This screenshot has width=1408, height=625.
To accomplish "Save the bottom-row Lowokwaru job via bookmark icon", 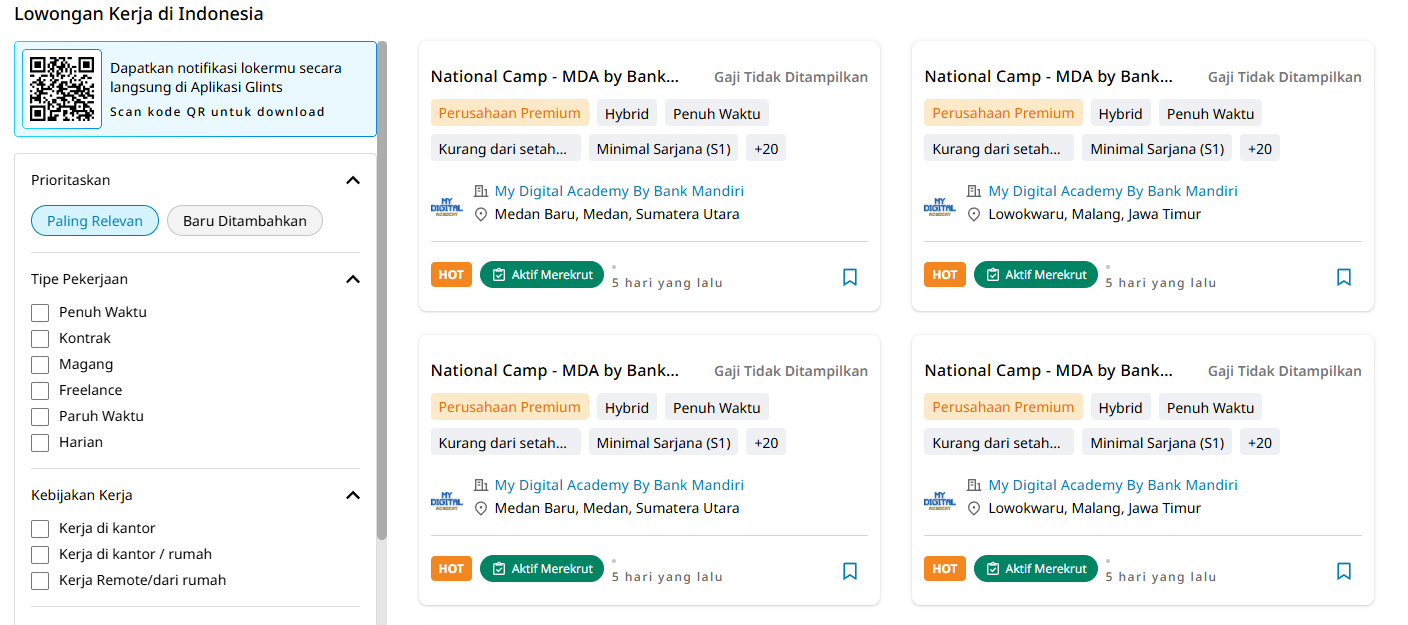I will pyautogui.click(x=1344, y=571).
